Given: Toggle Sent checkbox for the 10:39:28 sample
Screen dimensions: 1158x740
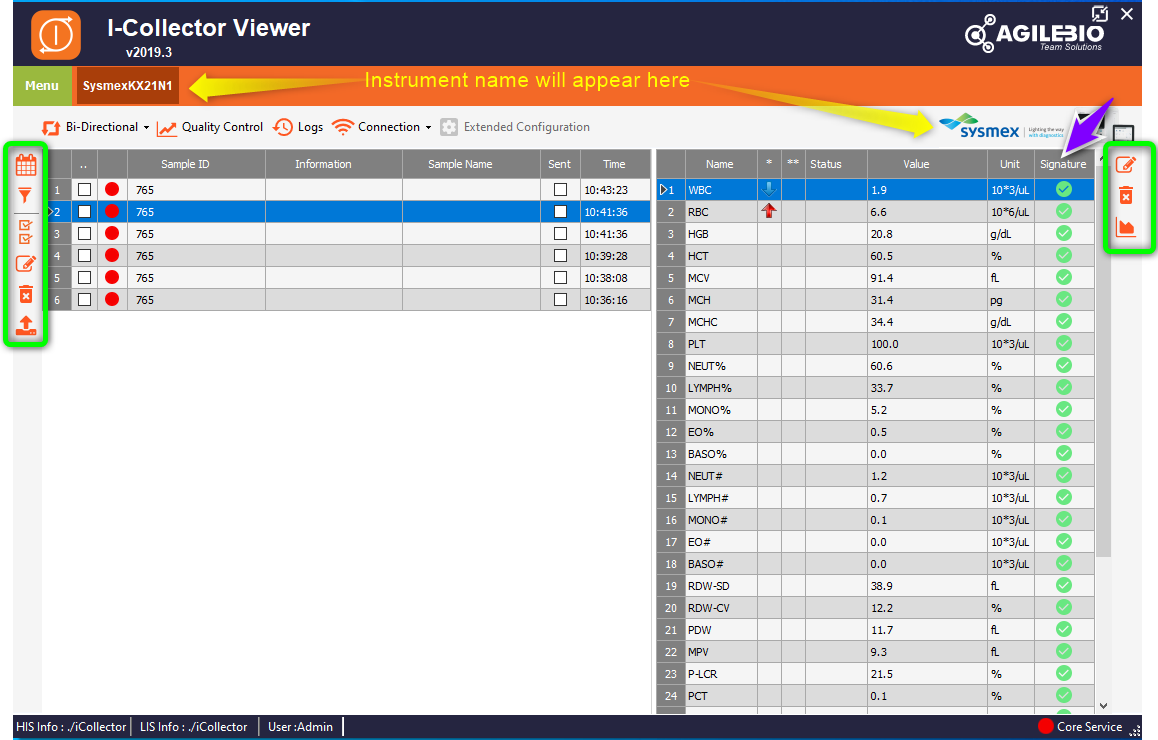Looking at the screenshot, I should [561, 256].
